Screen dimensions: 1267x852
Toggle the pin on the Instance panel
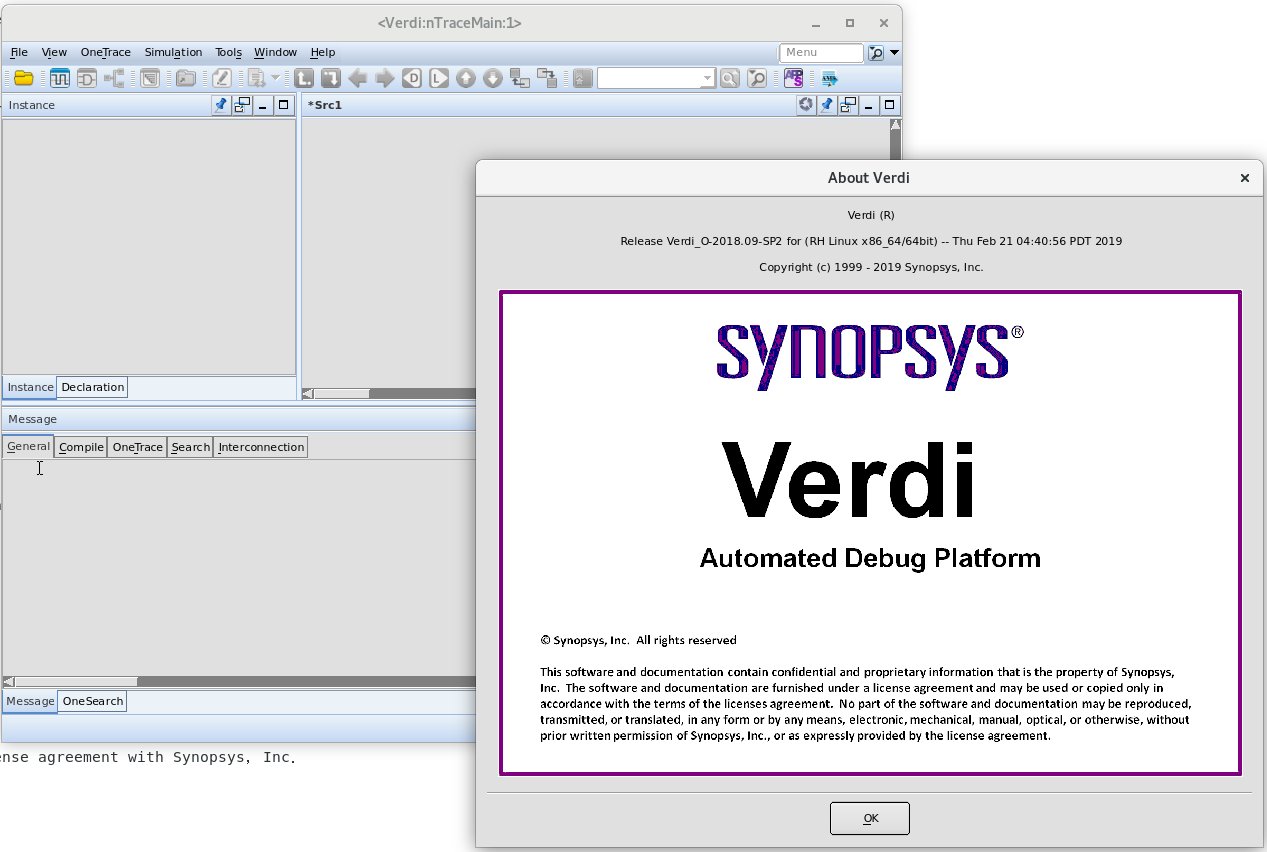tap(221, 105)
